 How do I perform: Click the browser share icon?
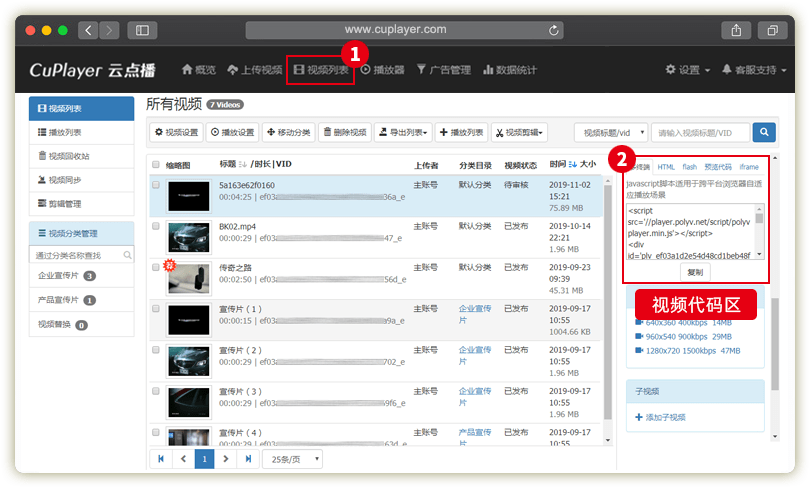[737, 31]
